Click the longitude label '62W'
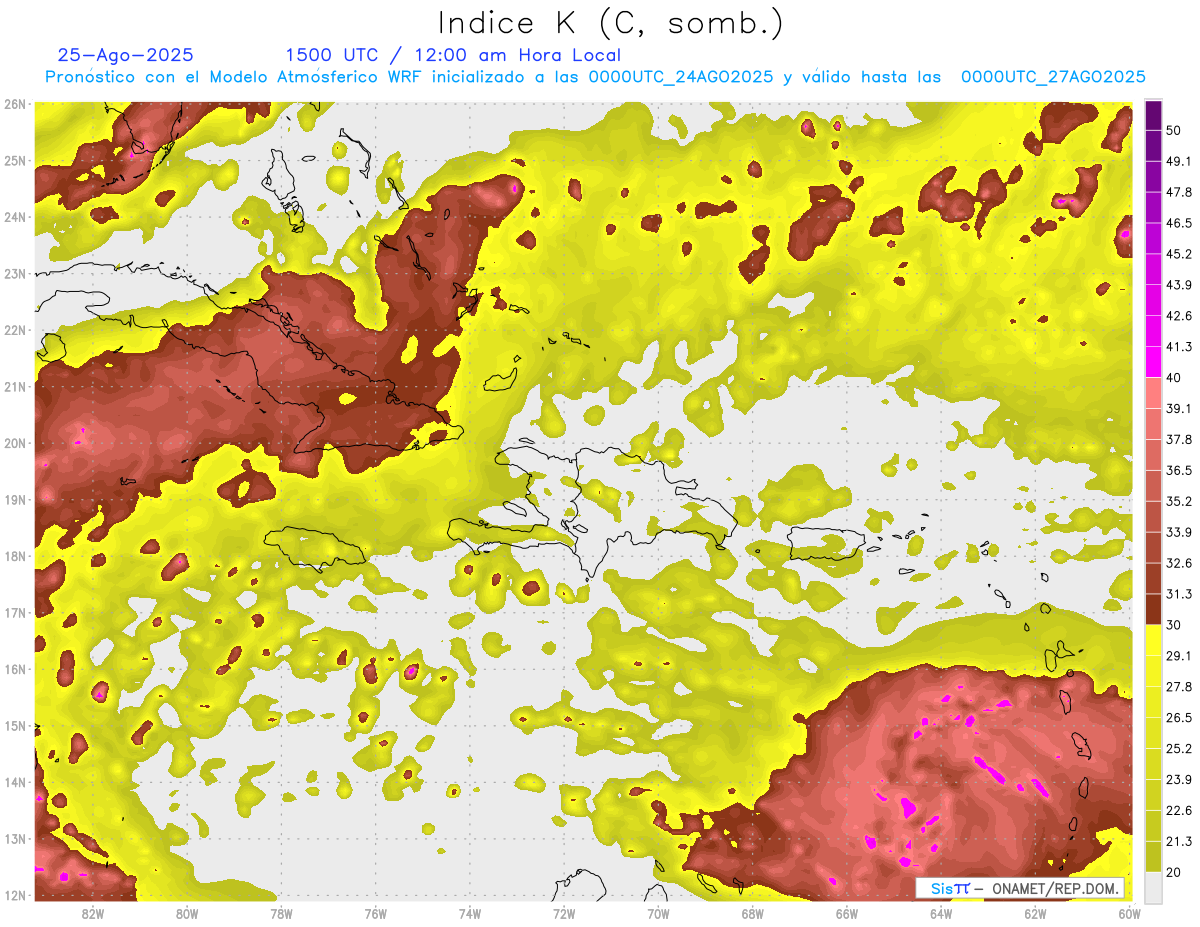 1034,913
